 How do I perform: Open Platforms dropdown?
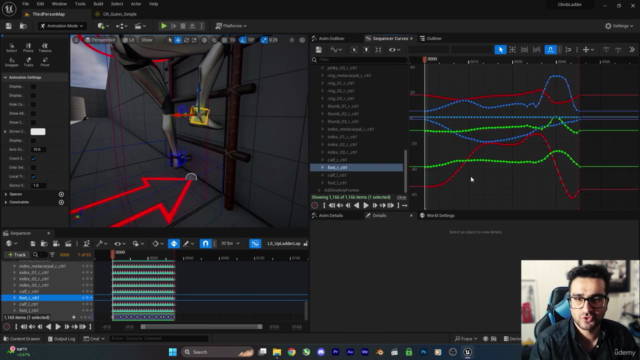(x=231, y=26)
